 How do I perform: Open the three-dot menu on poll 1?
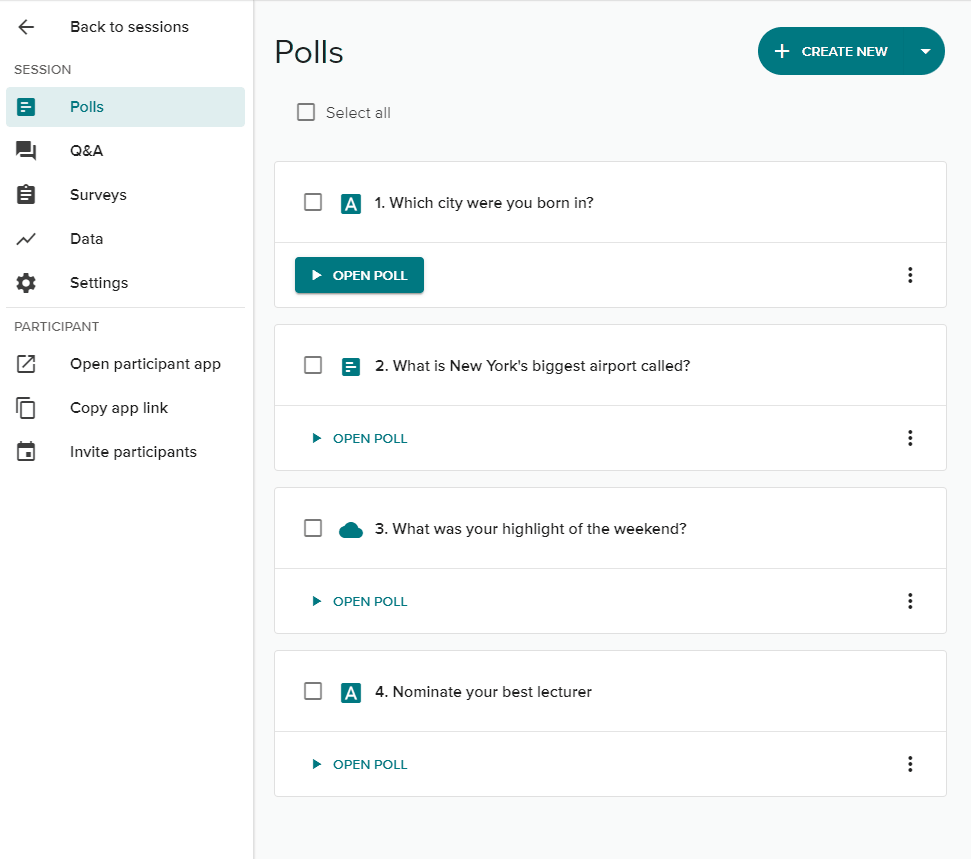tap(910, 275)
